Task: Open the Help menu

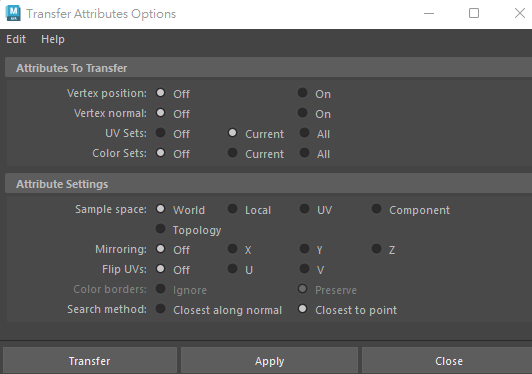Action: pyautogui.click(x=53, y=39)
